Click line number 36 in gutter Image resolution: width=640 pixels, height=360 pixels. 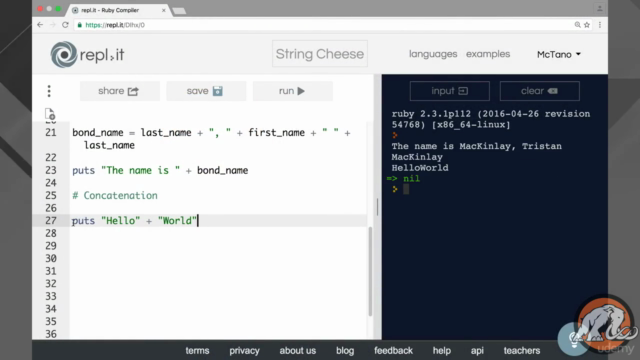tap(51, 334)
